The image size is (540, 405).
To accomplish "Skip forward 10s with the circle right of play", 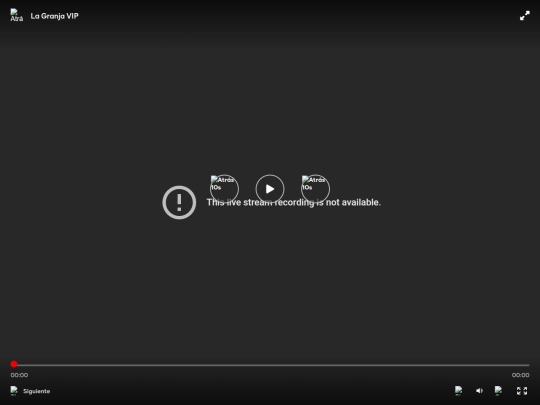I will [315, 189].
